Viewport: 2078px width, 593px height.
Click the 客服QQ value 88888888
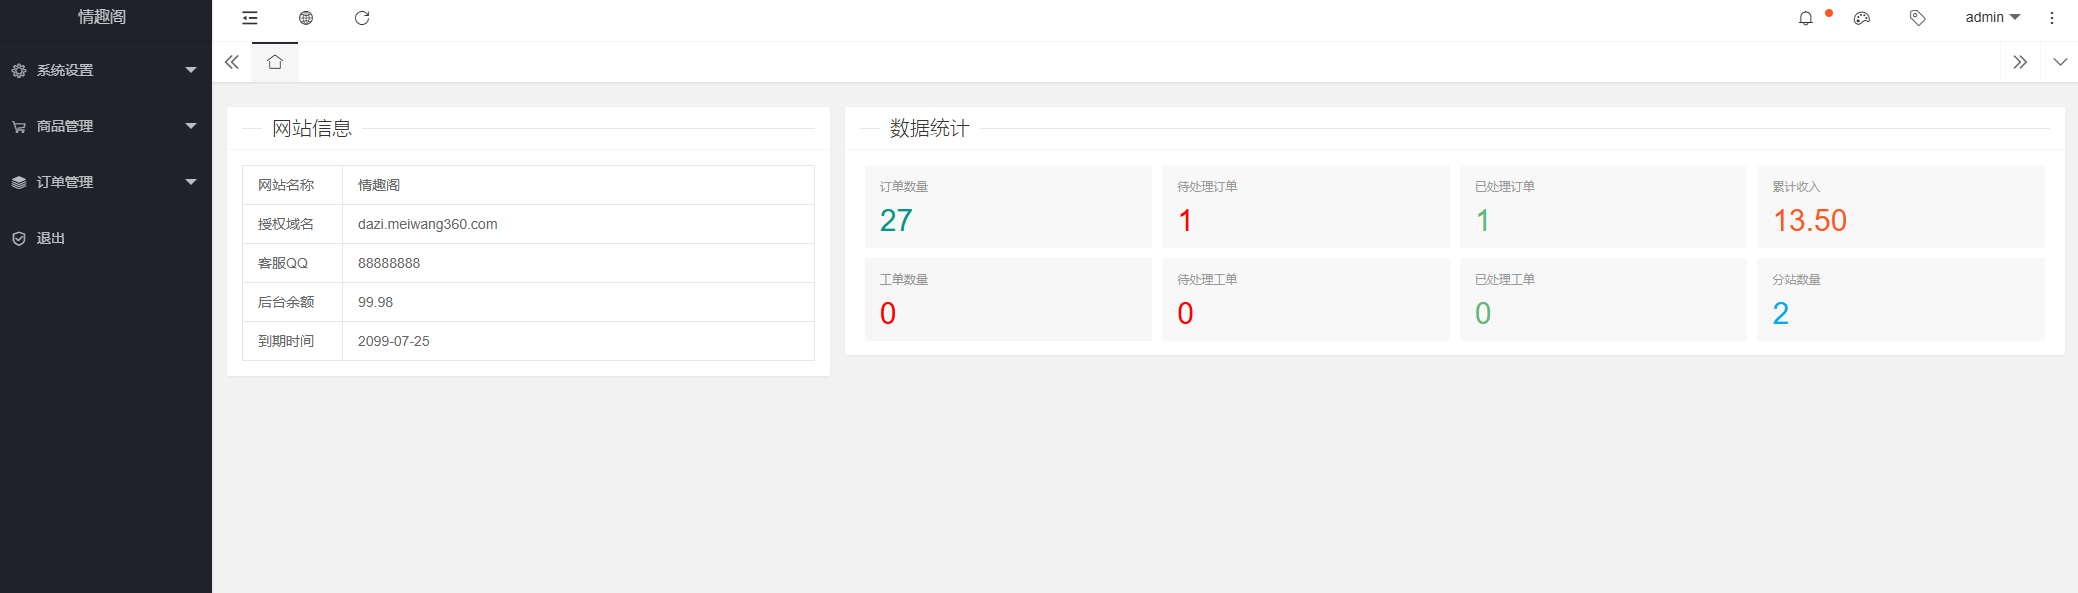tap(389, 263)
